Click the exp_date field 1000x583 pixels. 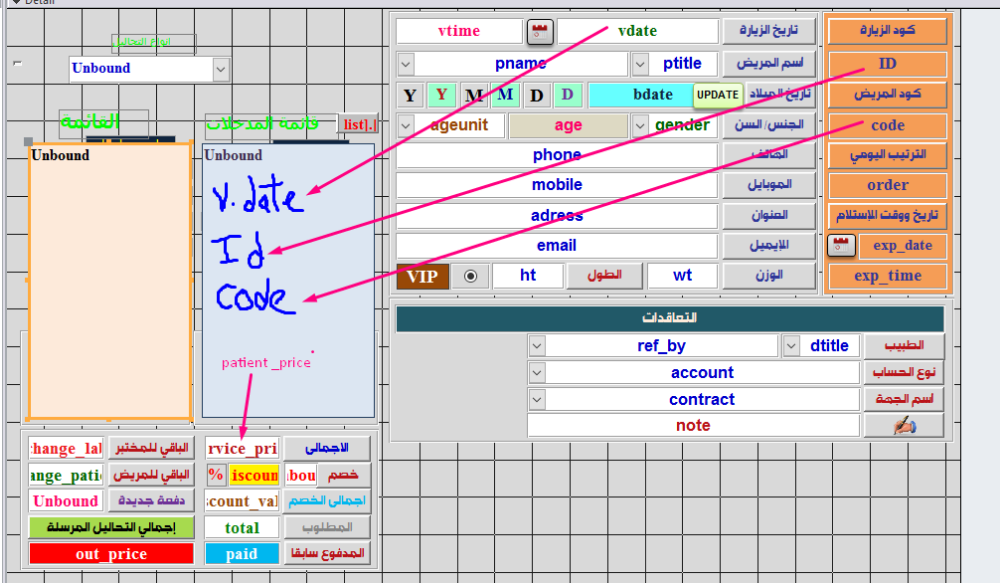coord(902,246)
